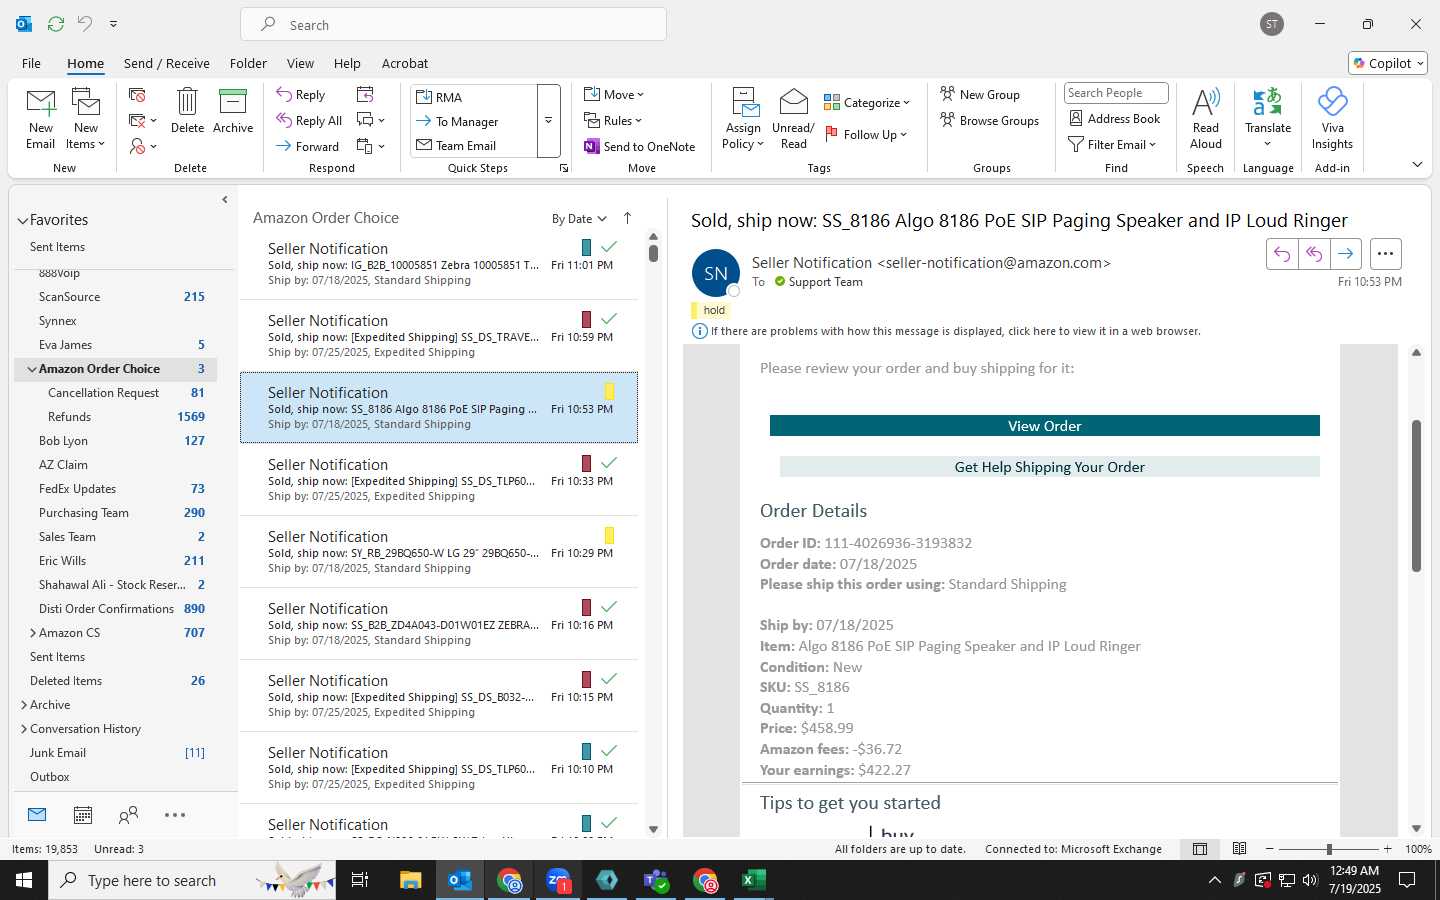Click the yellow category swatch on Fri 10:29 PM email
Screen dimensions: 1440x900
coord(609,535)
